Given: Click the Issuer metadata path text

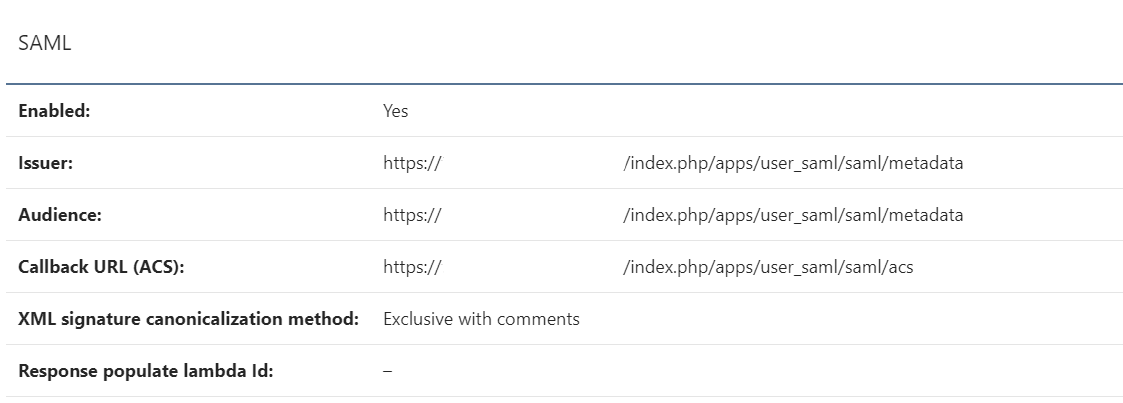Looking at the screenshot, I should pos(793,163).
